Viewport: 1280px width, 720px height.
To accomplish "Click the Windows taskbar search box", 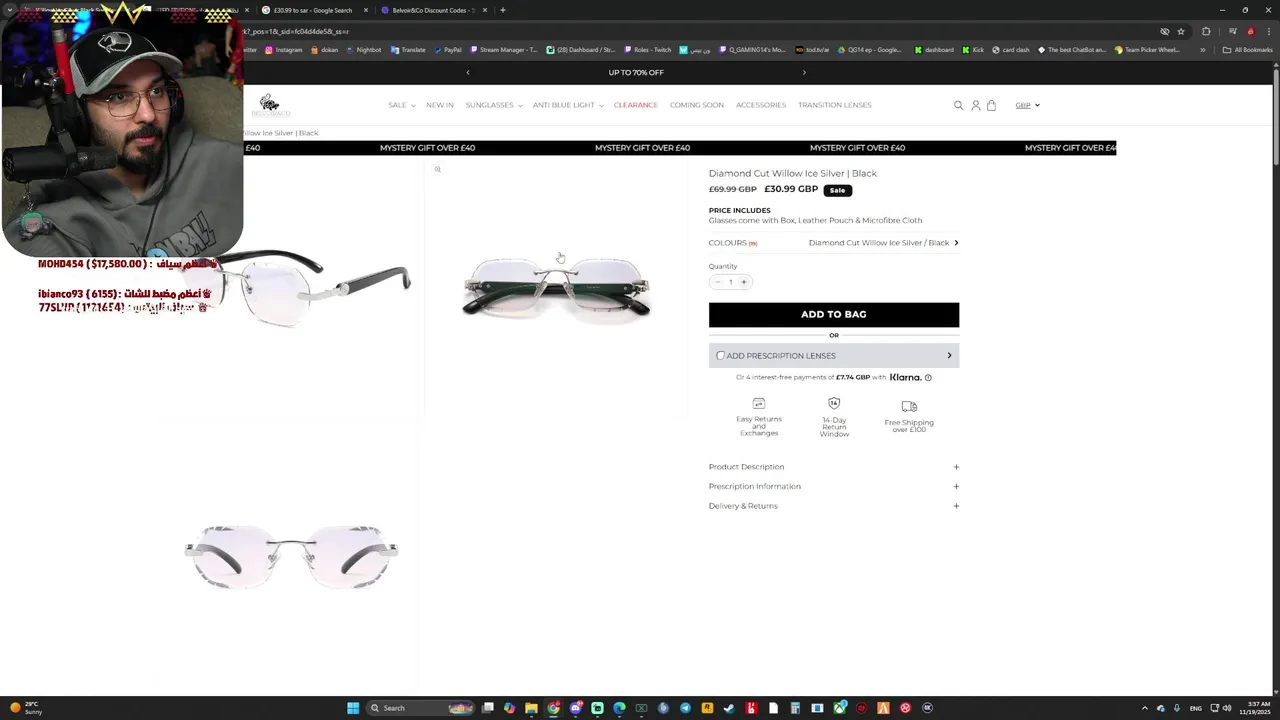I will pyautogui.click(x=420, y=708).
